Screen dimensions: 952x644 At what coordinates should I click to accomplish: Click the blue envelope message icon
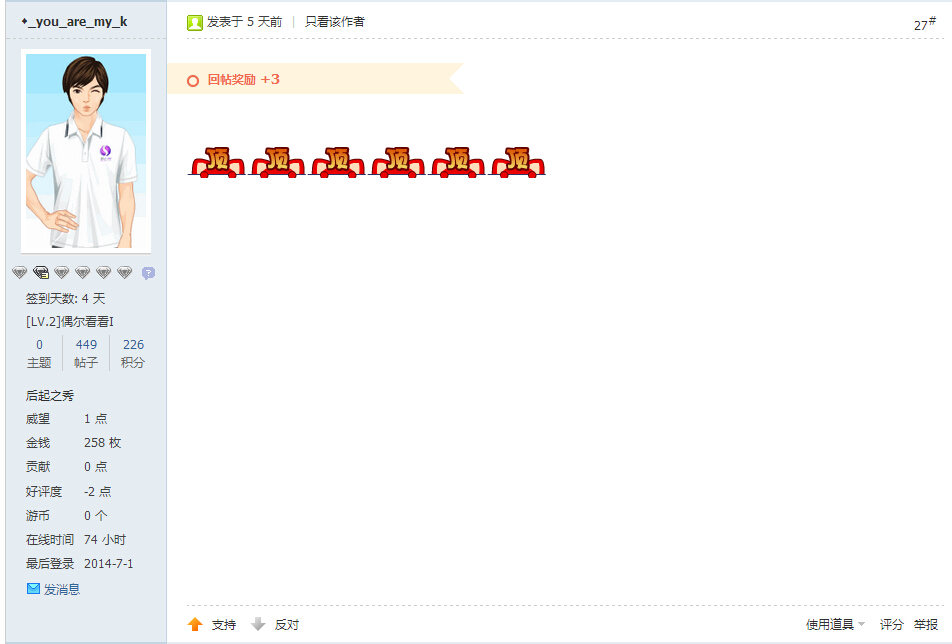(33, 589)
